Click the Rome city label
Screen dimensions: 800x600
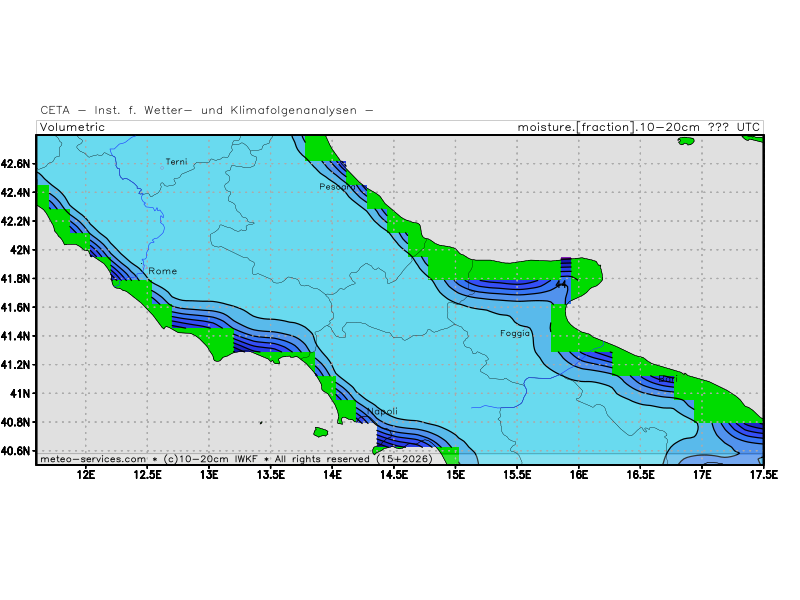point(162,271)
